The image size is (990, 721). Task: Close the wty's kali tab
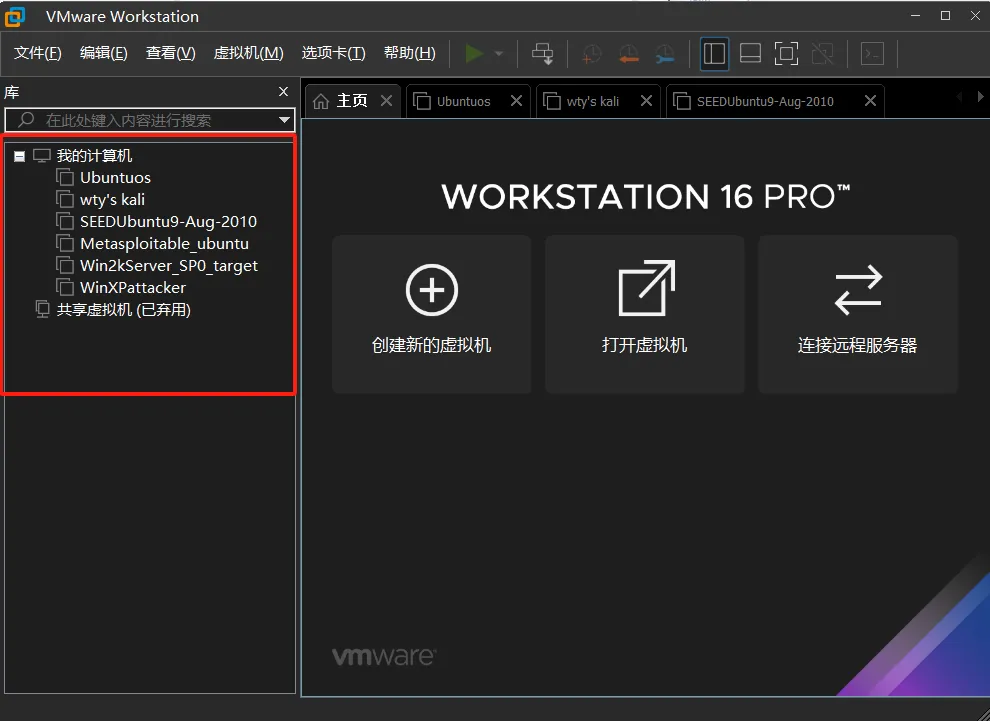coord(647,101)
